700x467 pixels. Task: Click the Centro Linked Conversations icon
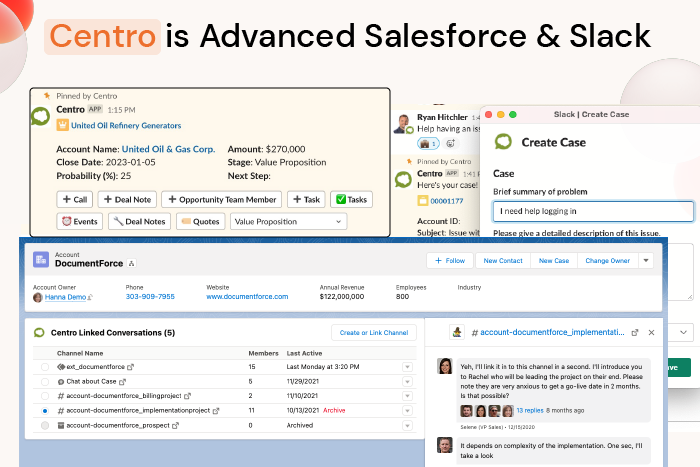[39, 333]
